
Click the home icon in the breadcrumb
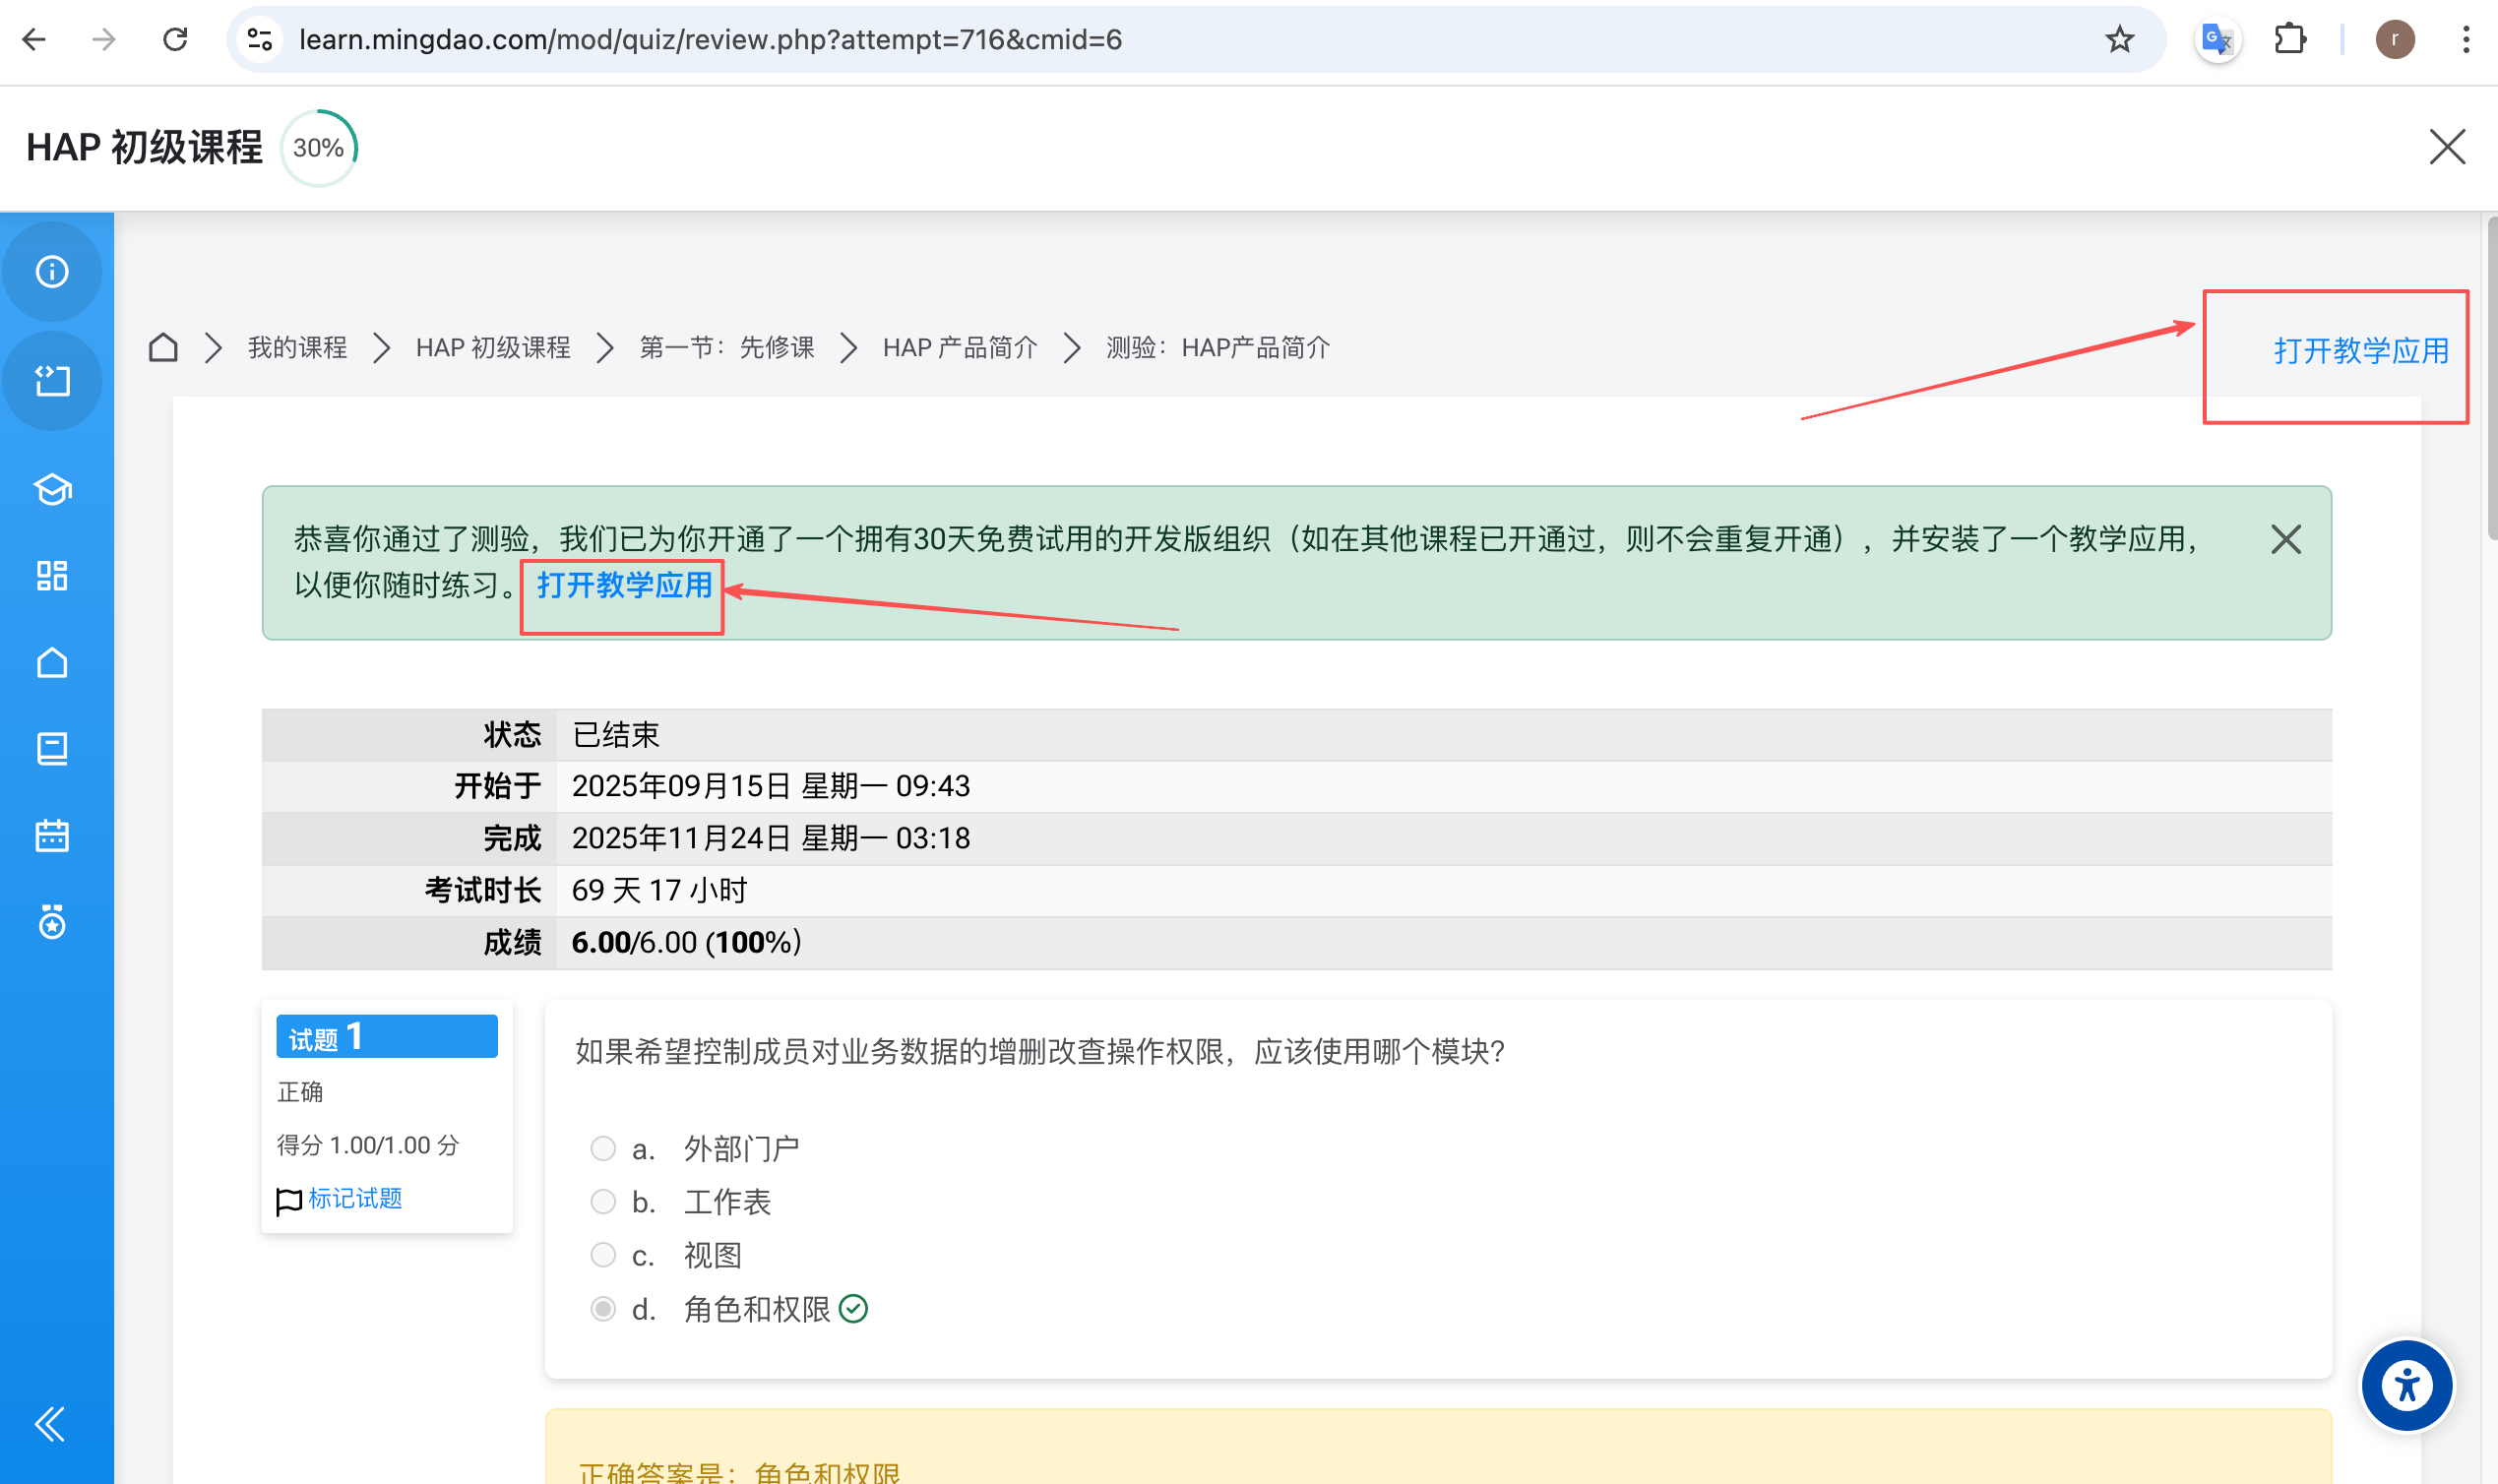[163, 348]
